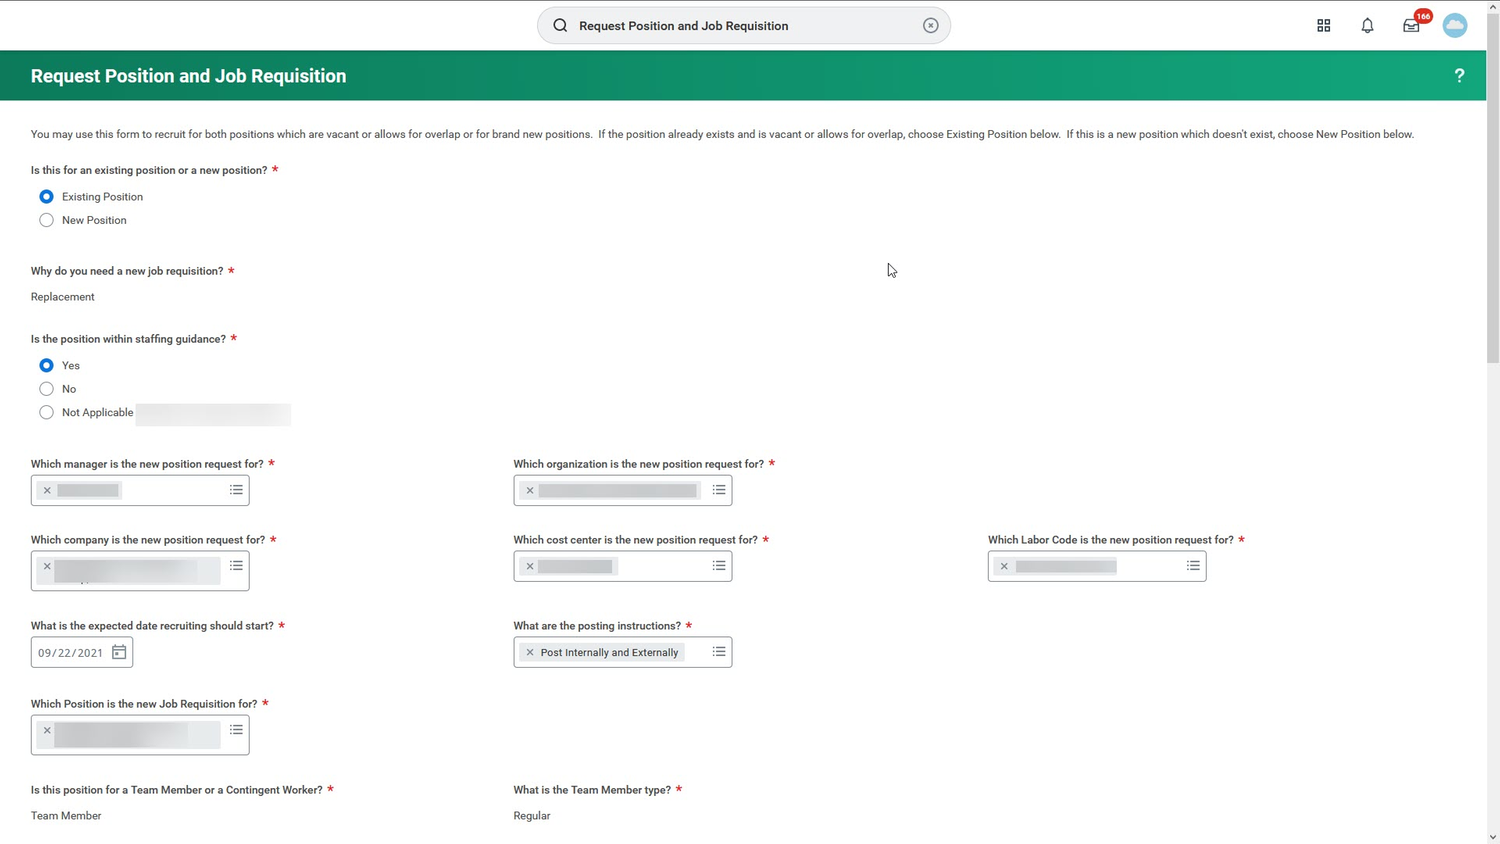Select No for staffing guidance question
The width and height of the screenshot is (1500, 844).
click(x=46, y=388)
